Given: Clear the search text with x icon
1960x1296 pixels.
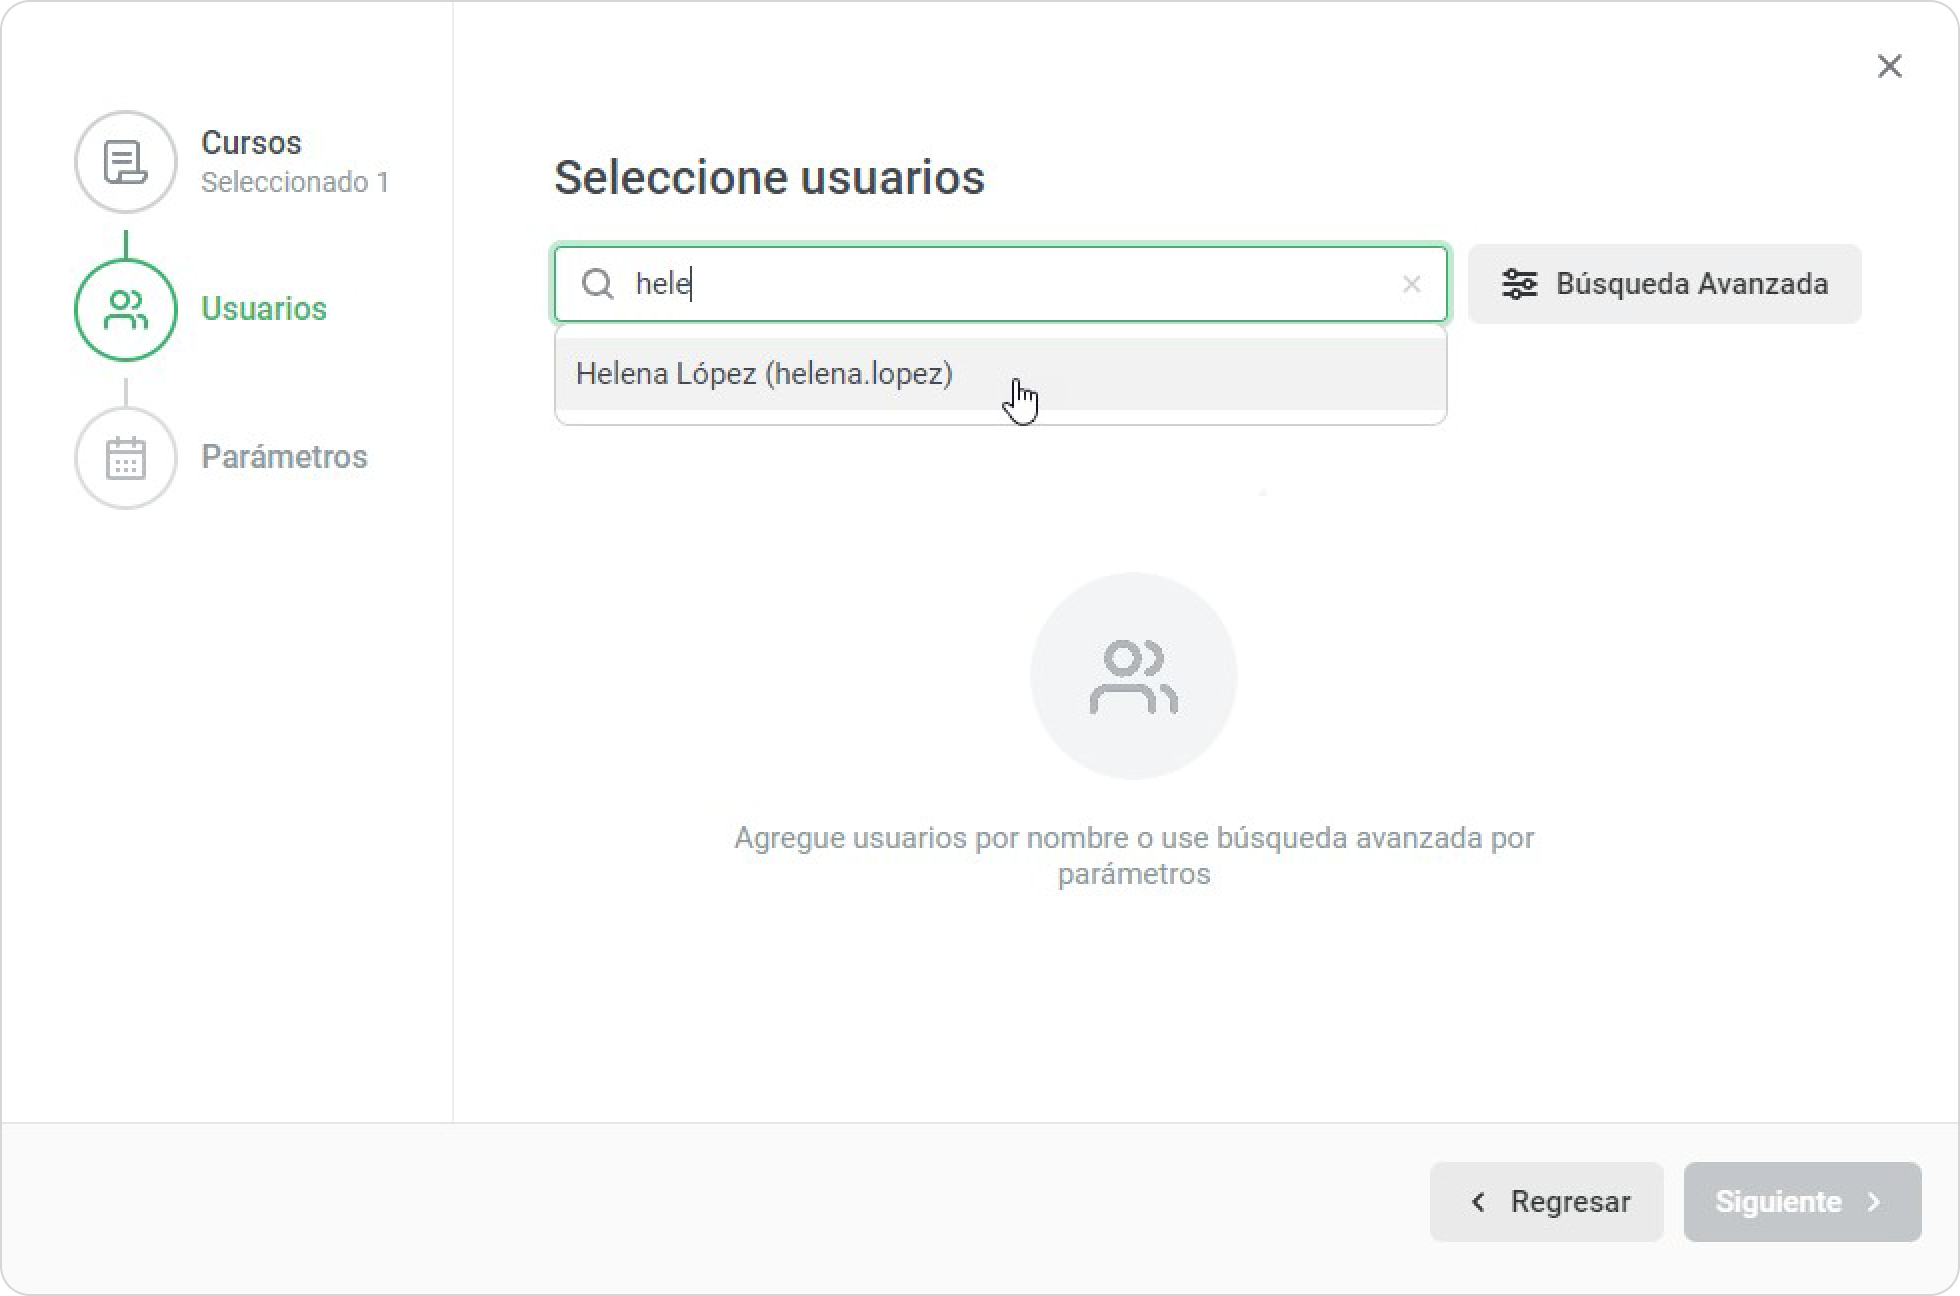Looking at the screenshot, I should (1411, 285).
